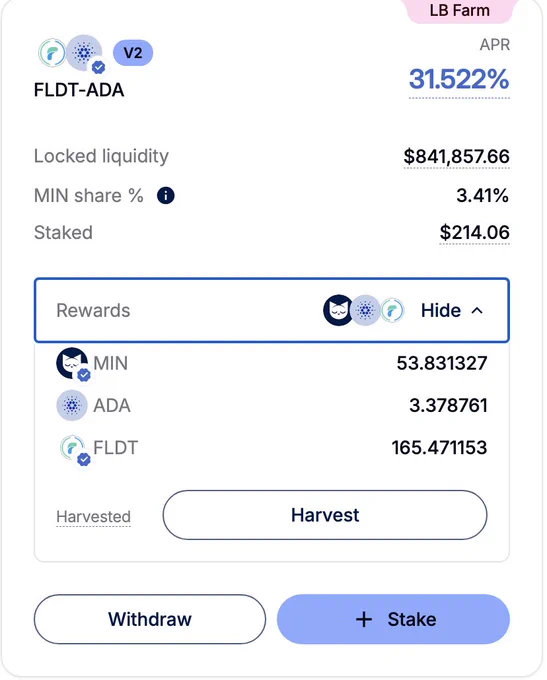Click the plus icon on the Stake button
The height and width of the screenshot is (680, 547).
coord(364,619)
